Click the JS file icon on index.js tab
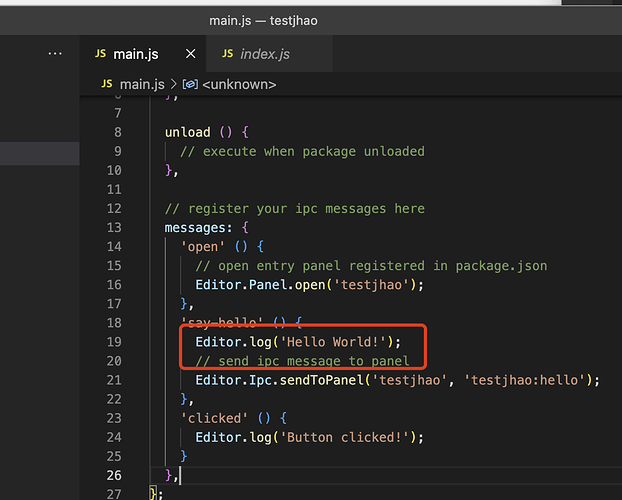Screen dimensions: 622x500 point(228,54)
